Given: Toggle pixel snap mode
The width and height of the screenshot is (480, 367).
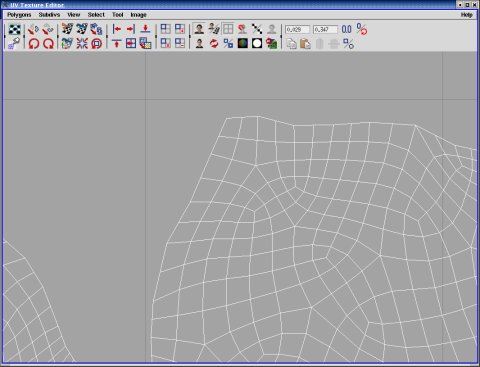Looking at the screenshot, I should pyautogui.click(x=242, y=29).
